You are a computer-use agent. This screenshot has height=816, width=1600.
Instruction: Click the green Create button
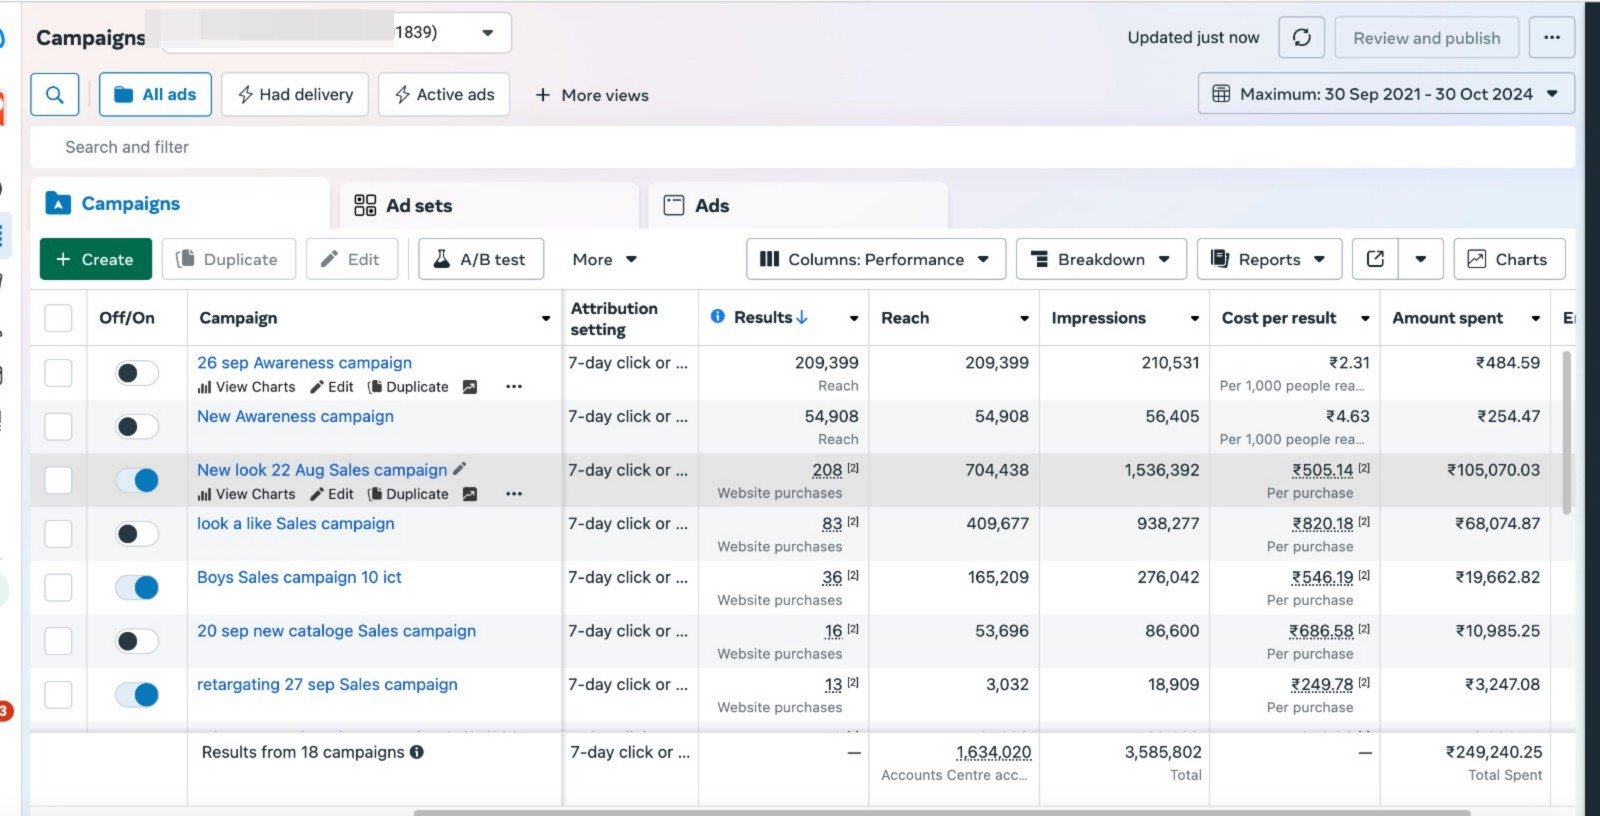(96, 259)
